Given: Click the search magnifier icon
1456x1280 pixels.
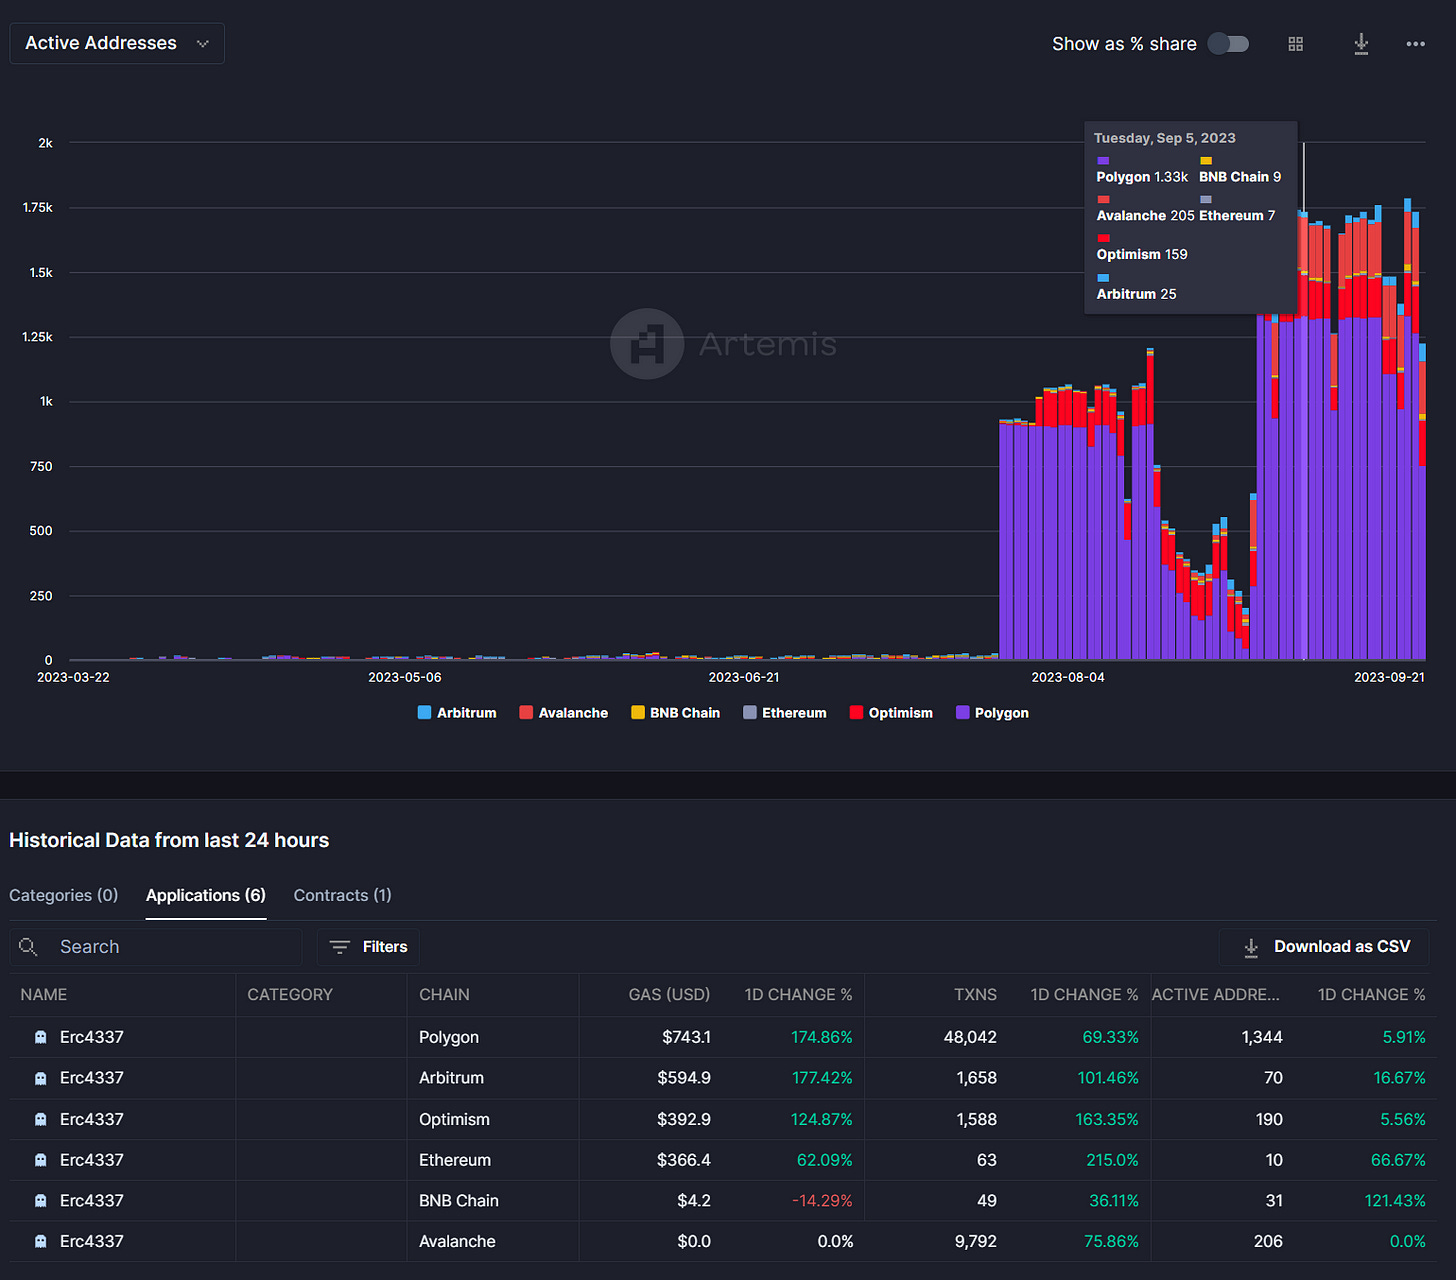Looking at the screenshot, I should point(28,947).
